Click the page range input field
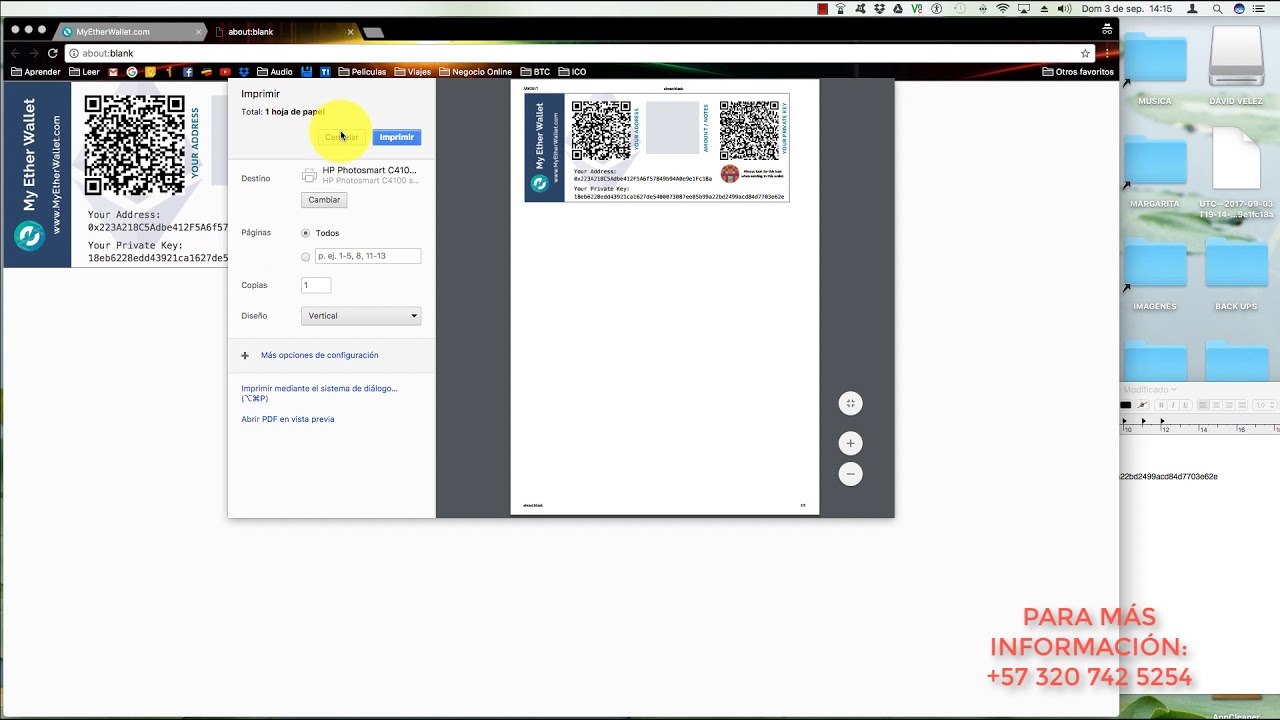The height and width of the screenshot is (720, 1280). (368, 256)
